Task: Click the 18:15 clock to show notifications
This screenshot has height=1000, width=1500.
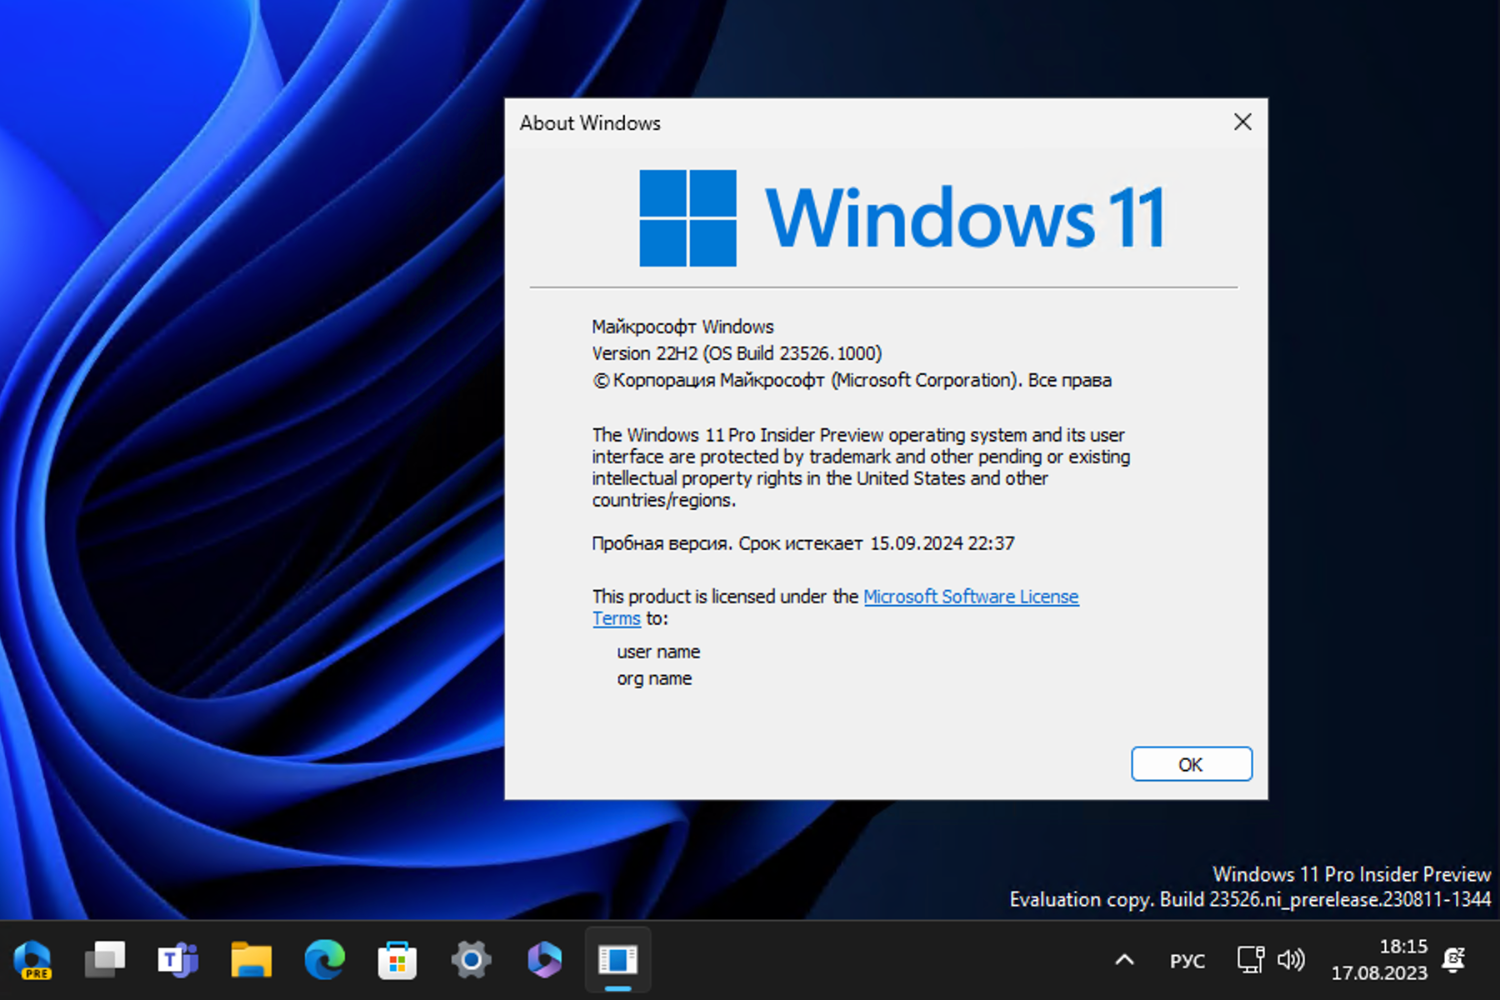Action: 1403,946
